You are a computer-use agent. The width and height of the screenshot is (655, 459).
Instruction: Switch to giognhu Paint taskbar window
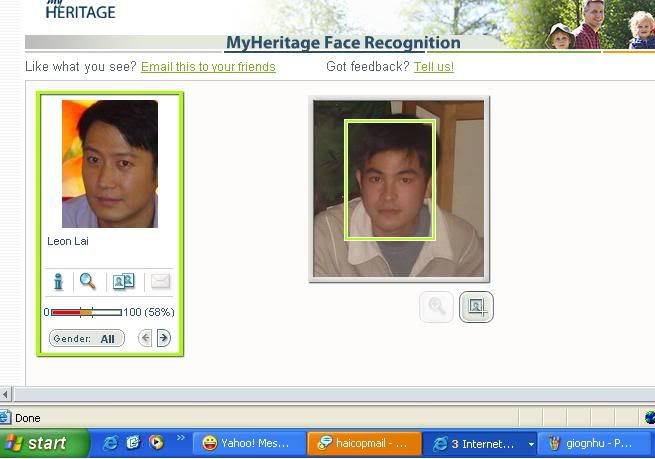[594, 443]
